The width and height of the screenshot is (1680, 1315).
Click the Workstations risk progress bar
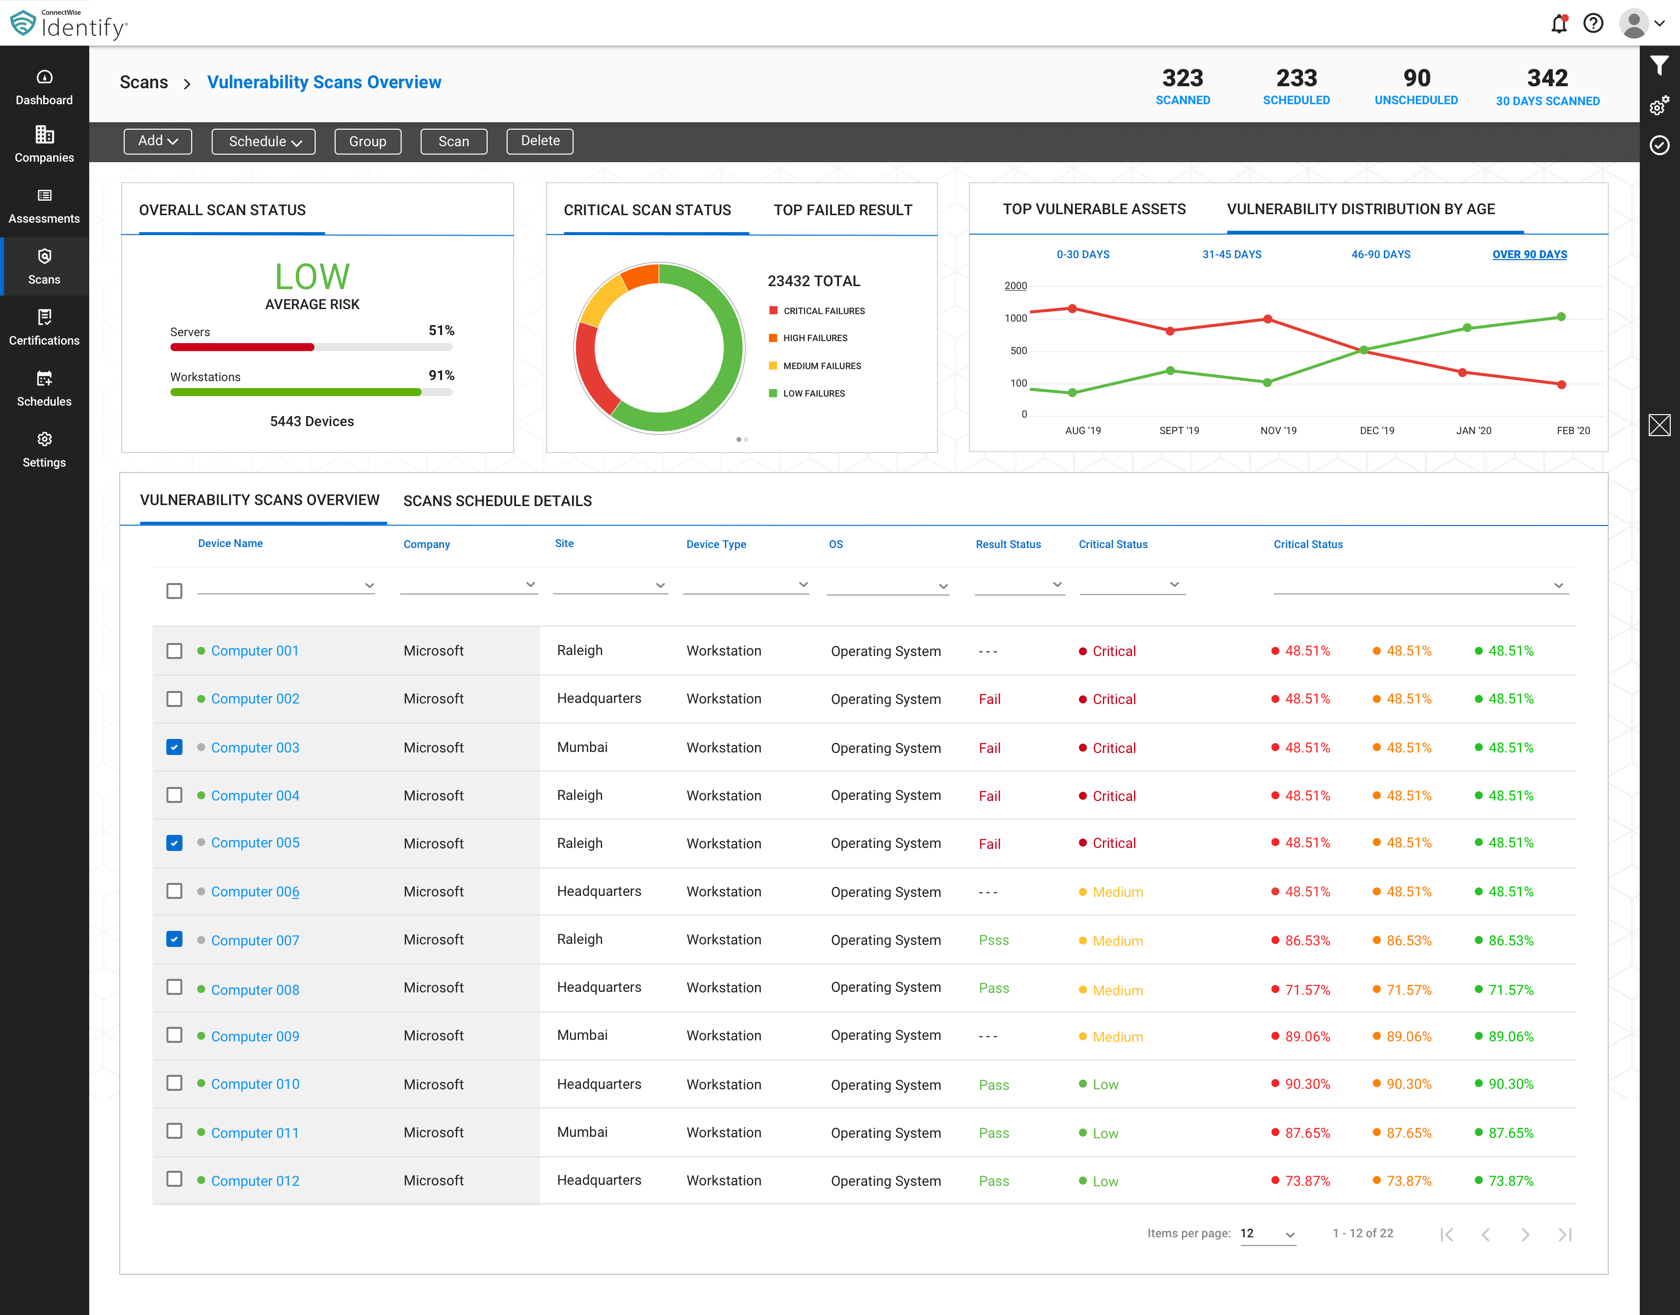click(311, 392)
